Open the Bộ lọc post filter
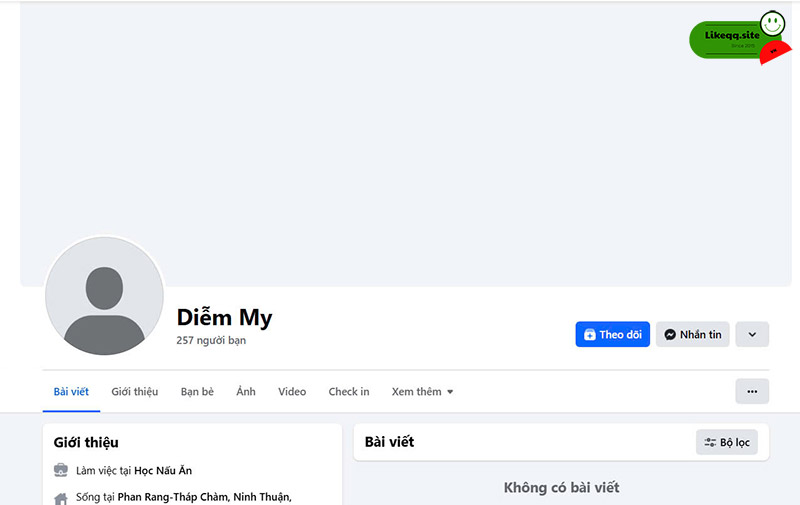The image size is (800, 505). click(727, 442)
